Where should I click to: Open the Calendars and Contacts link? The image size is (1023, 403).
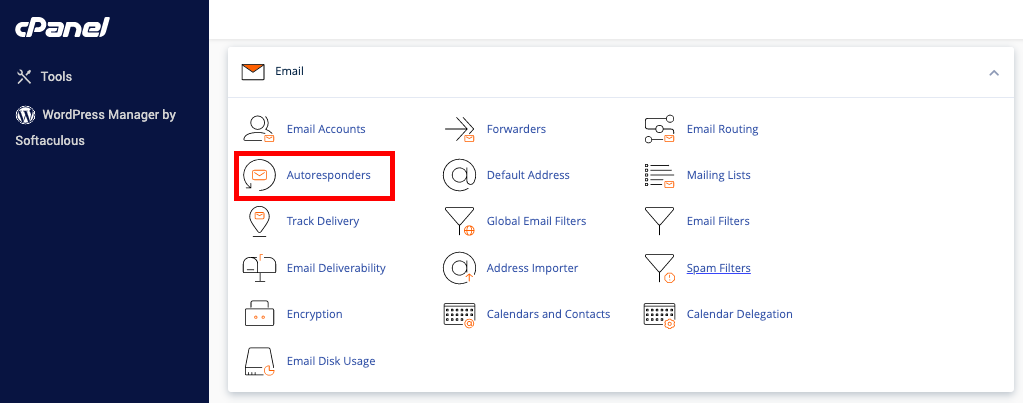click(x=548, y=314)
